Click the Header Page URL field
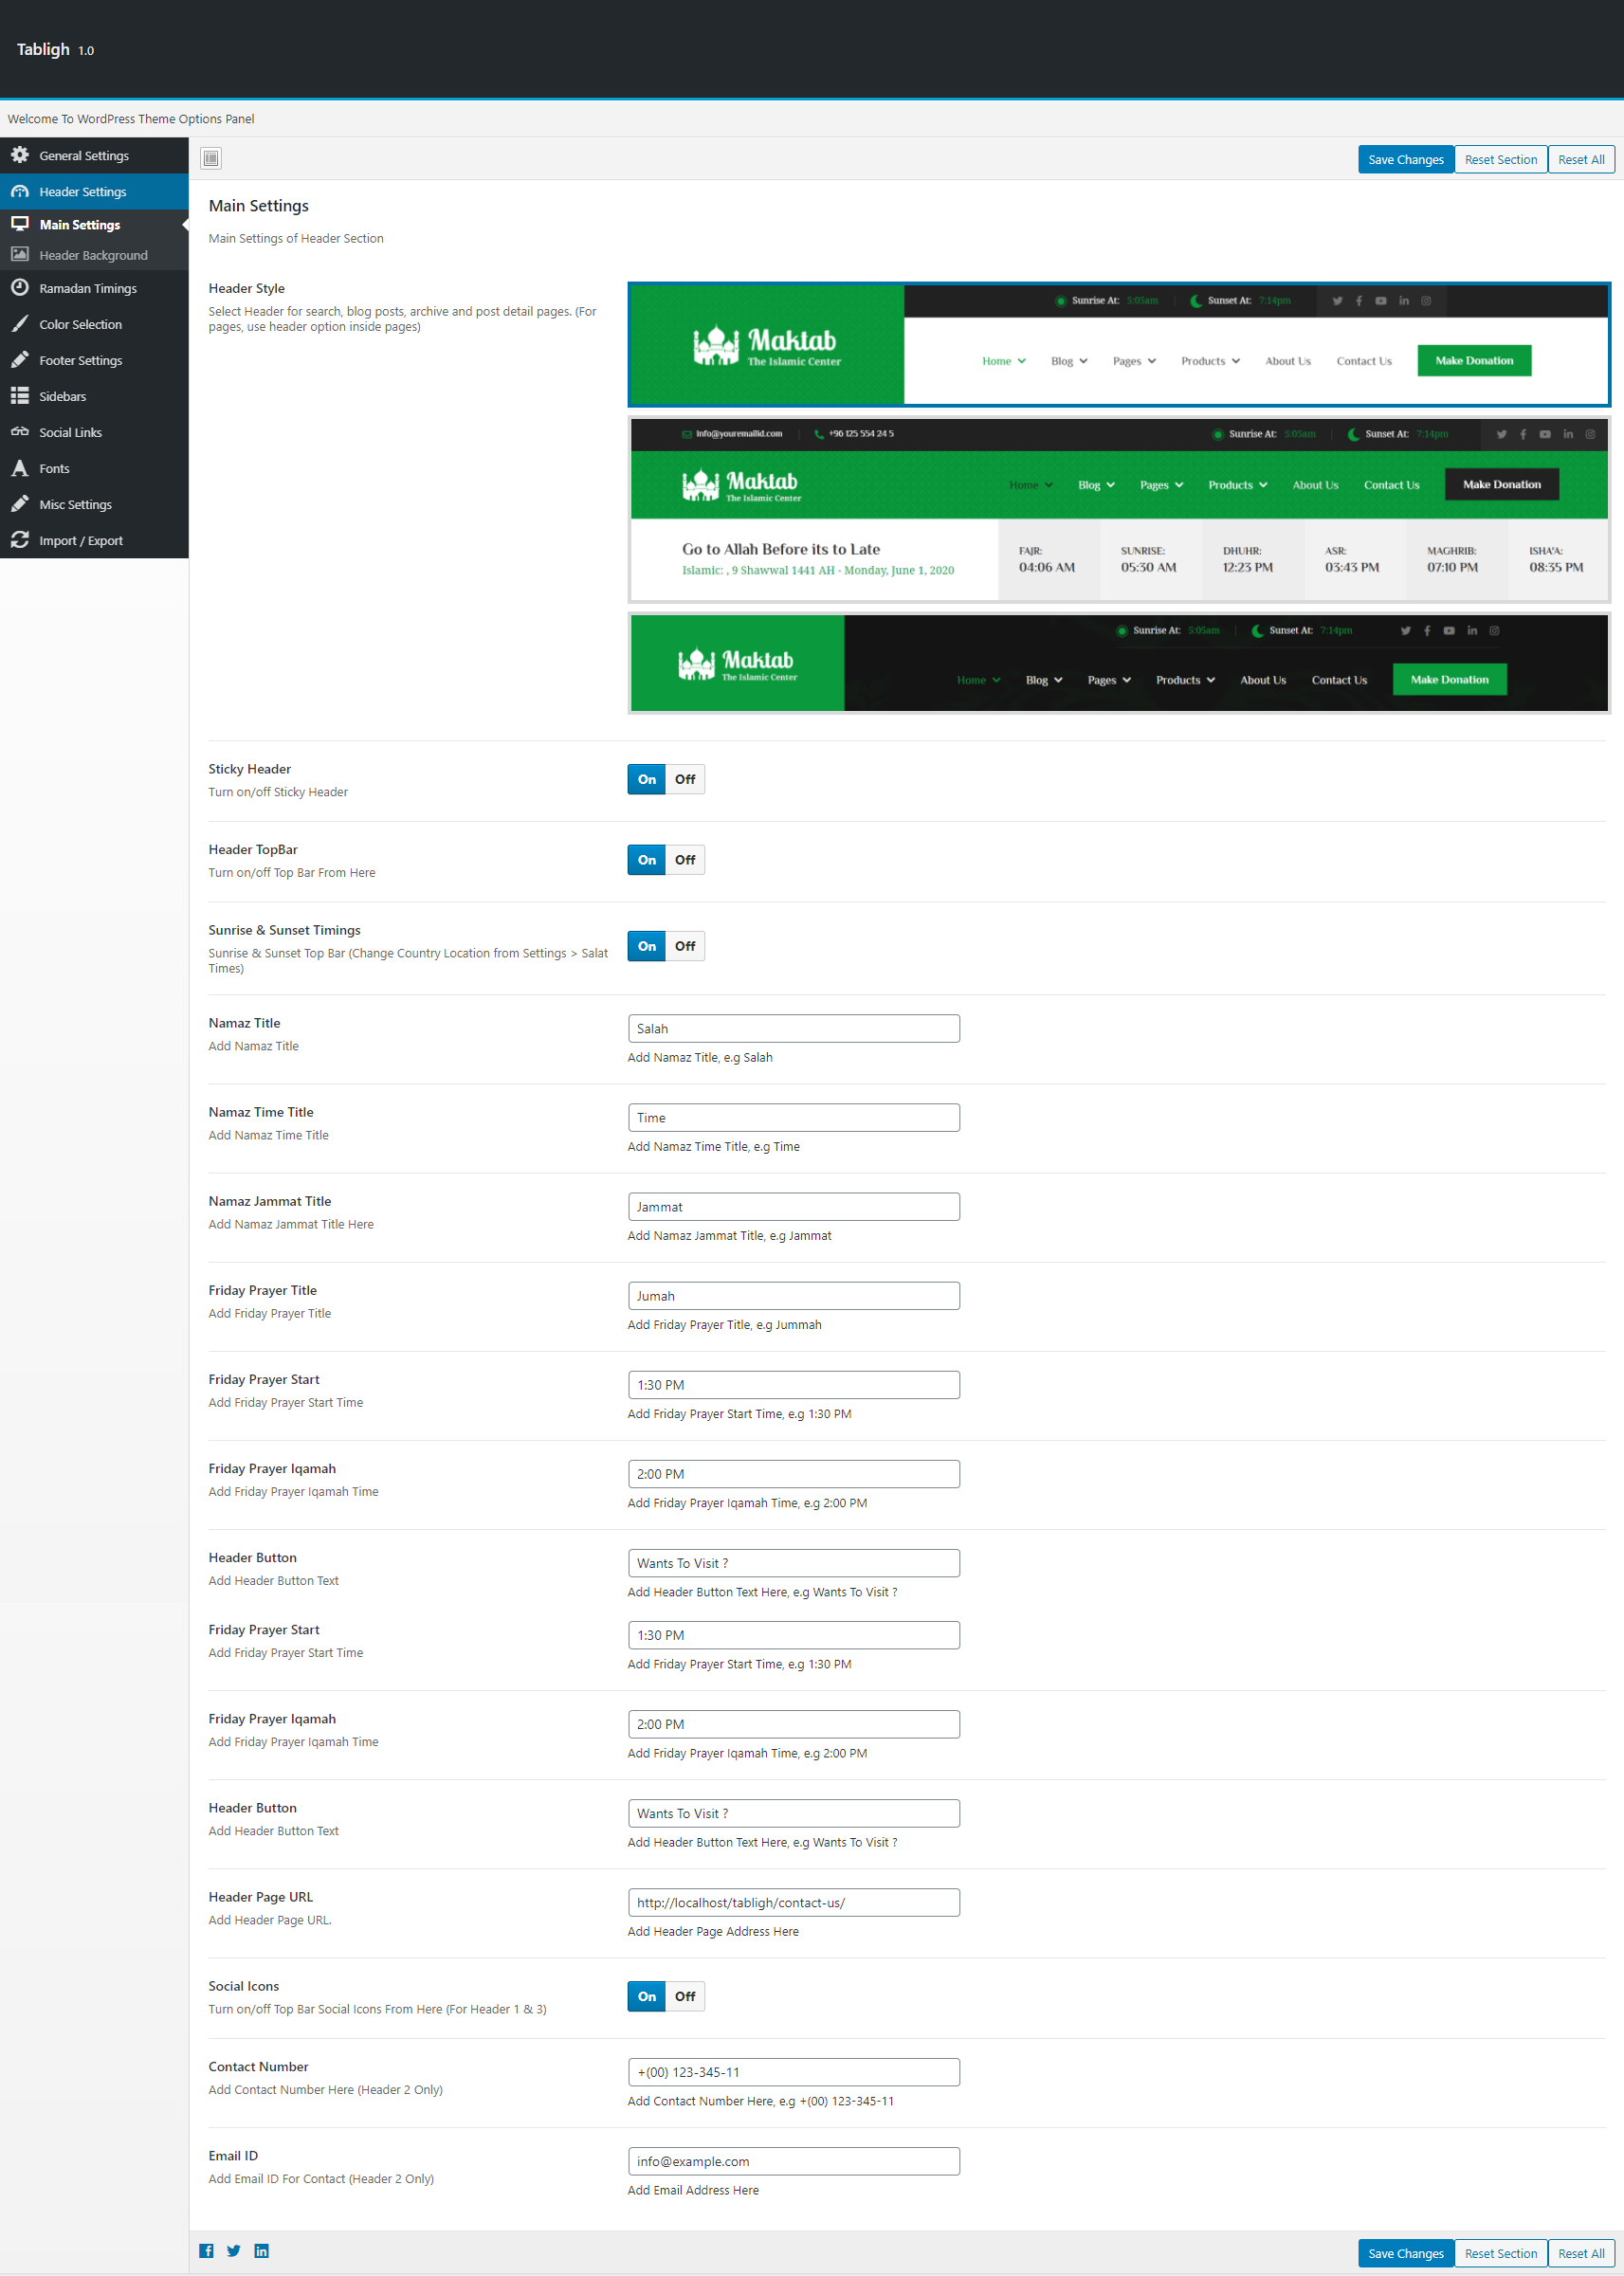The height and width of the screenshot is (2276, 1624). (x=793, y=1902)
